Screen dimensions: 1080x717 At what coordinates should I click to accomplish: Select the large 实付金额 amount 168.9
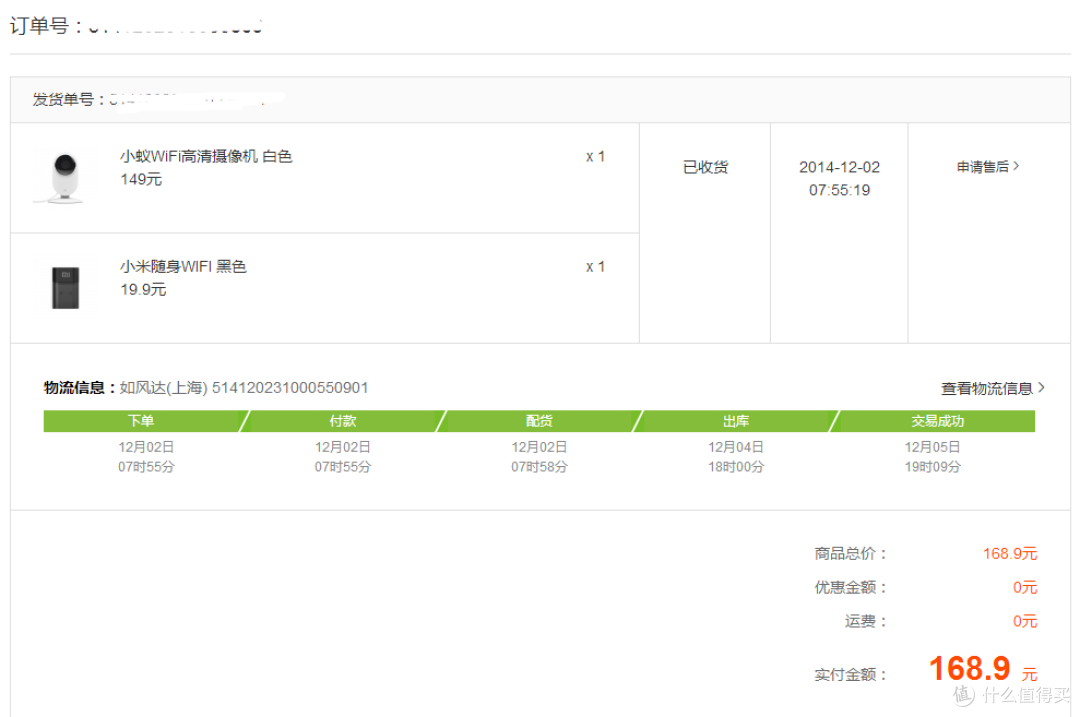[x=969, y=668]
